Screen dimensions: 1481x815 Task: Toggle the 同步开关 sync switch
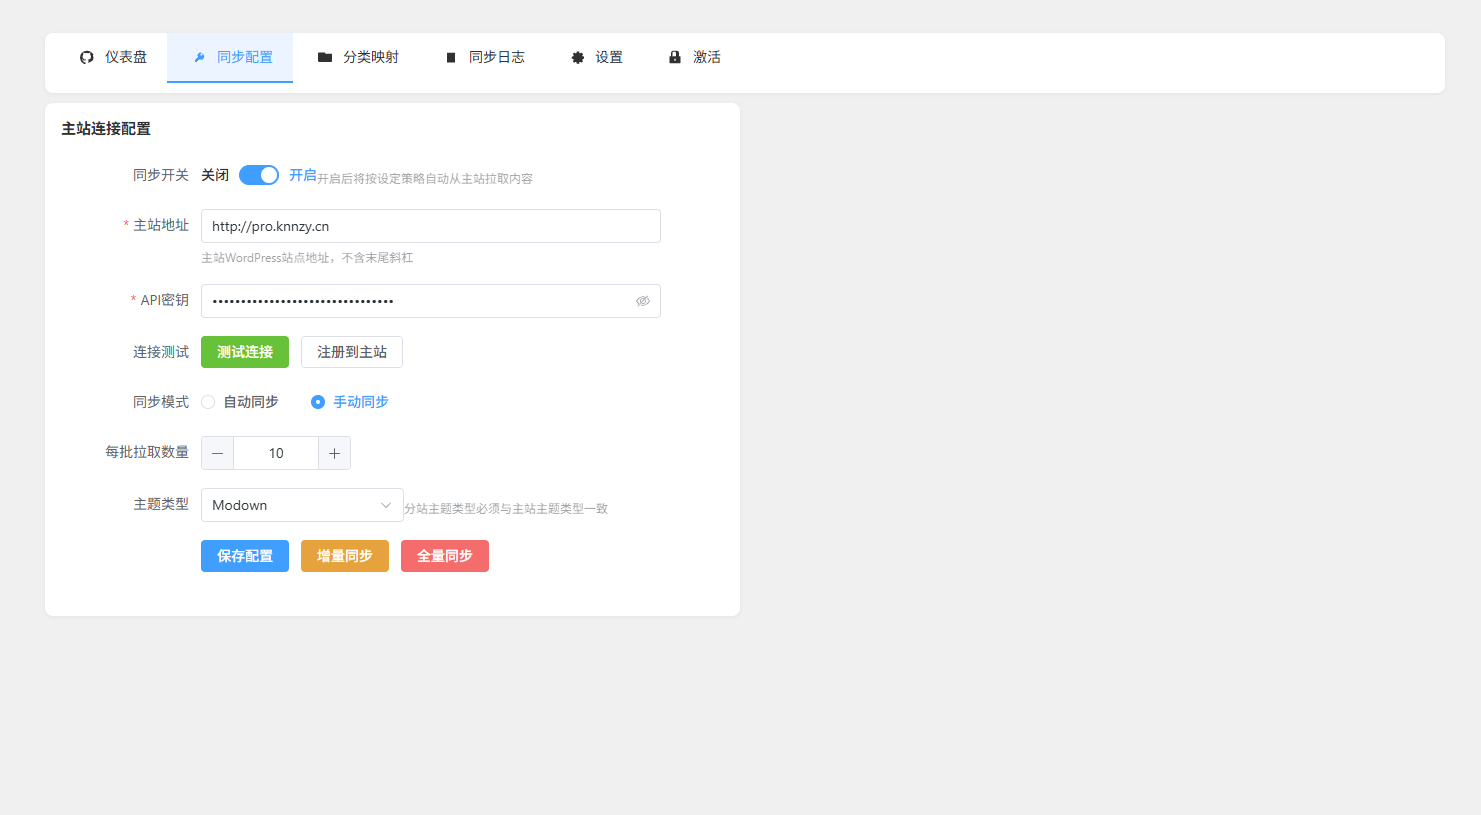[259, 175]
